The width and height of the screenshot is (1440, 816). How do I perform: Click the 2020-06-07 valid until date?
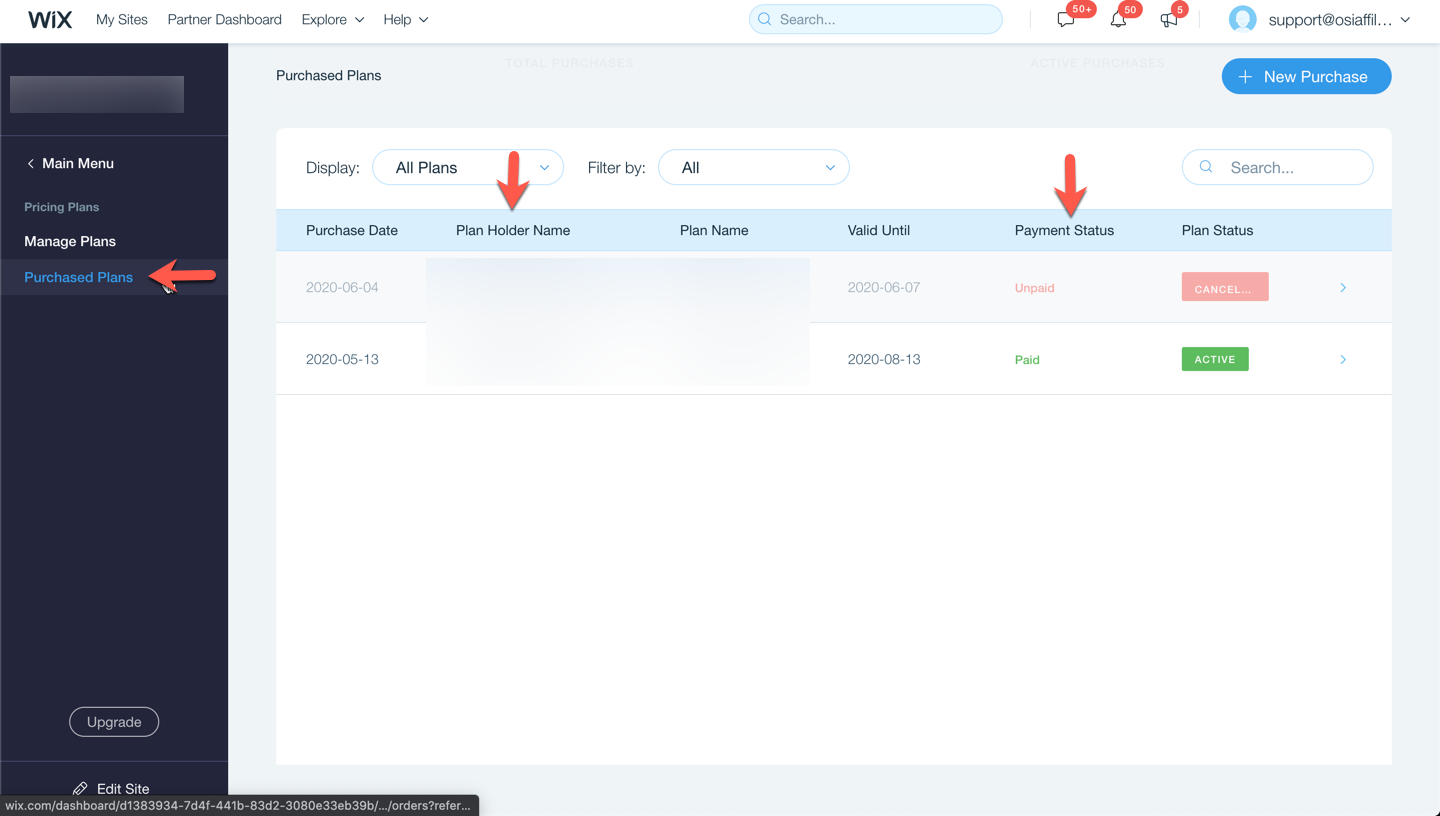(x=884, y=287)
